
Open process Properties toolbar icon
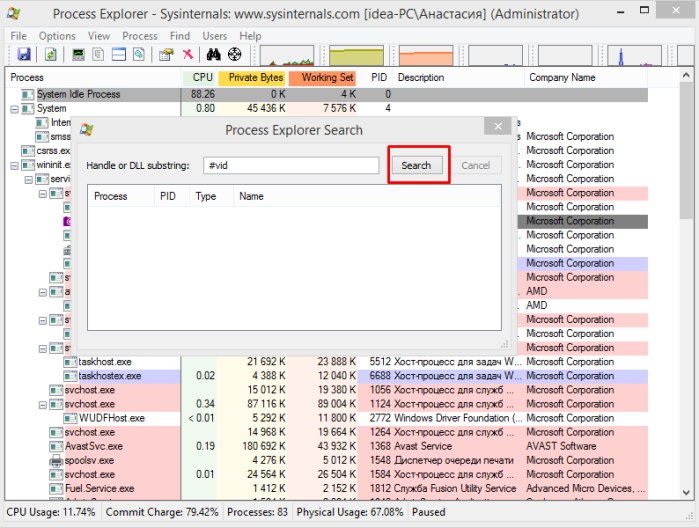coord(166,54)
